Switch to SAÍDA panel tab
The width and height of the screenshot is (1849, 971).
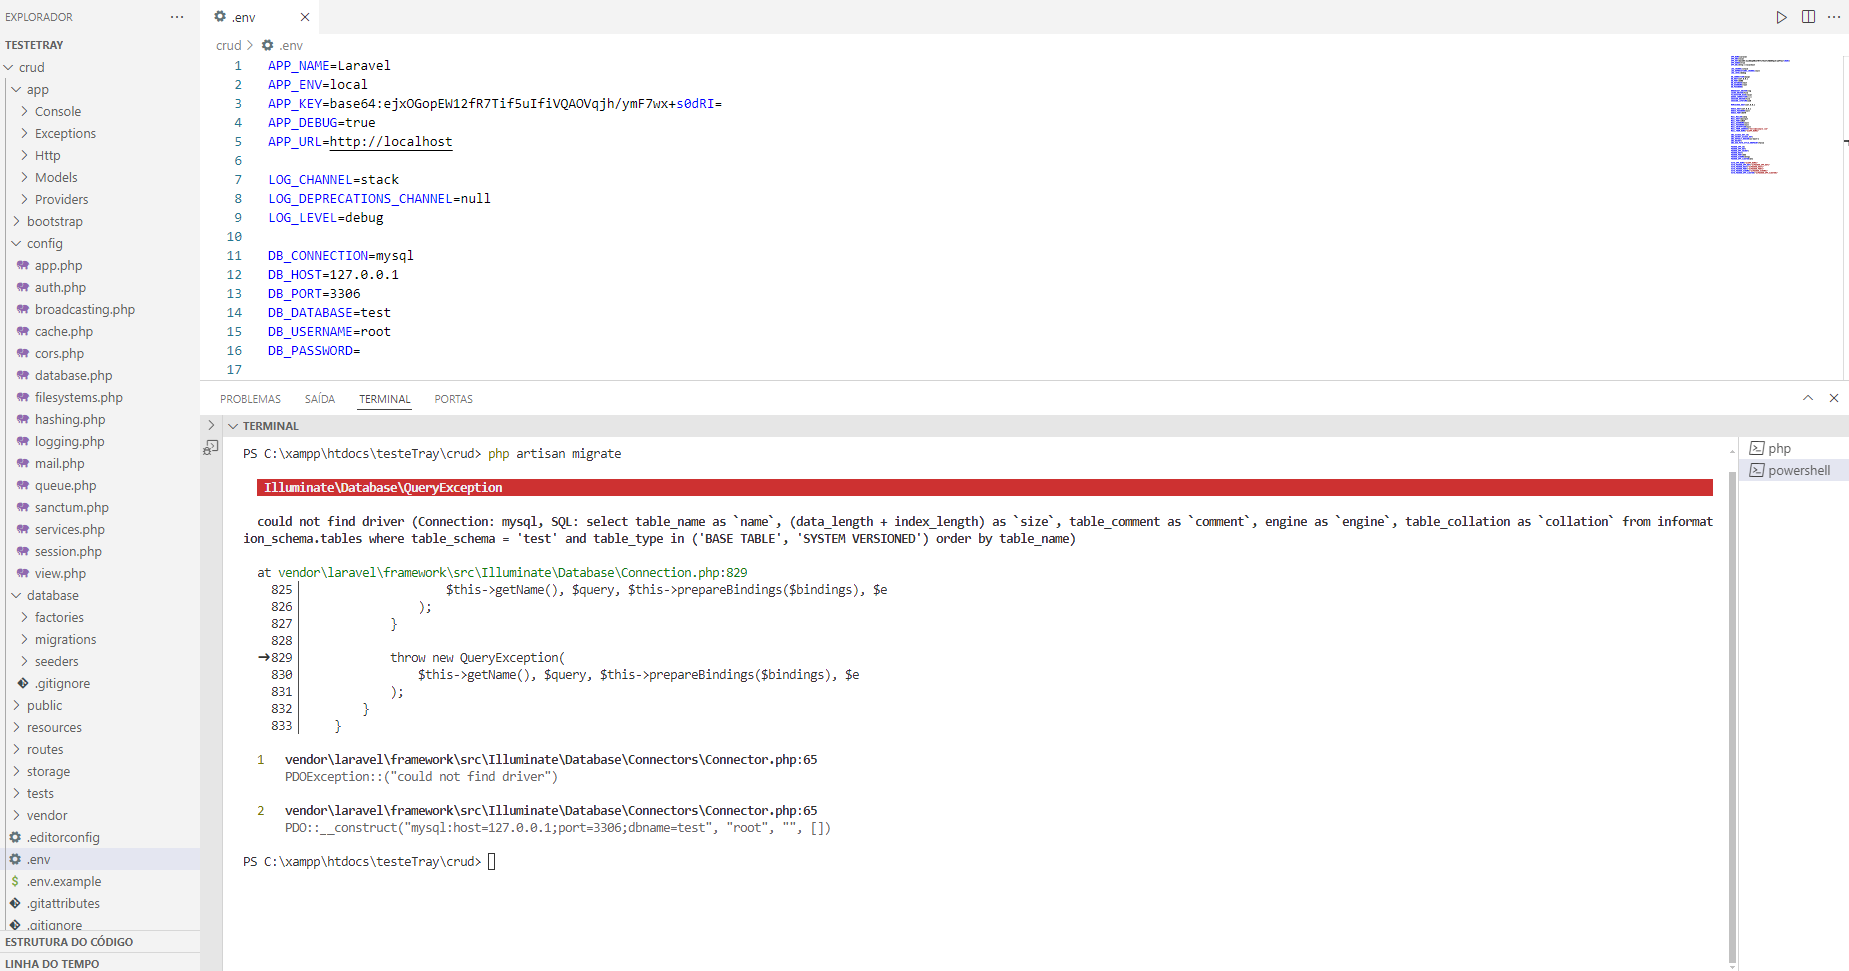tap(320, 399)
